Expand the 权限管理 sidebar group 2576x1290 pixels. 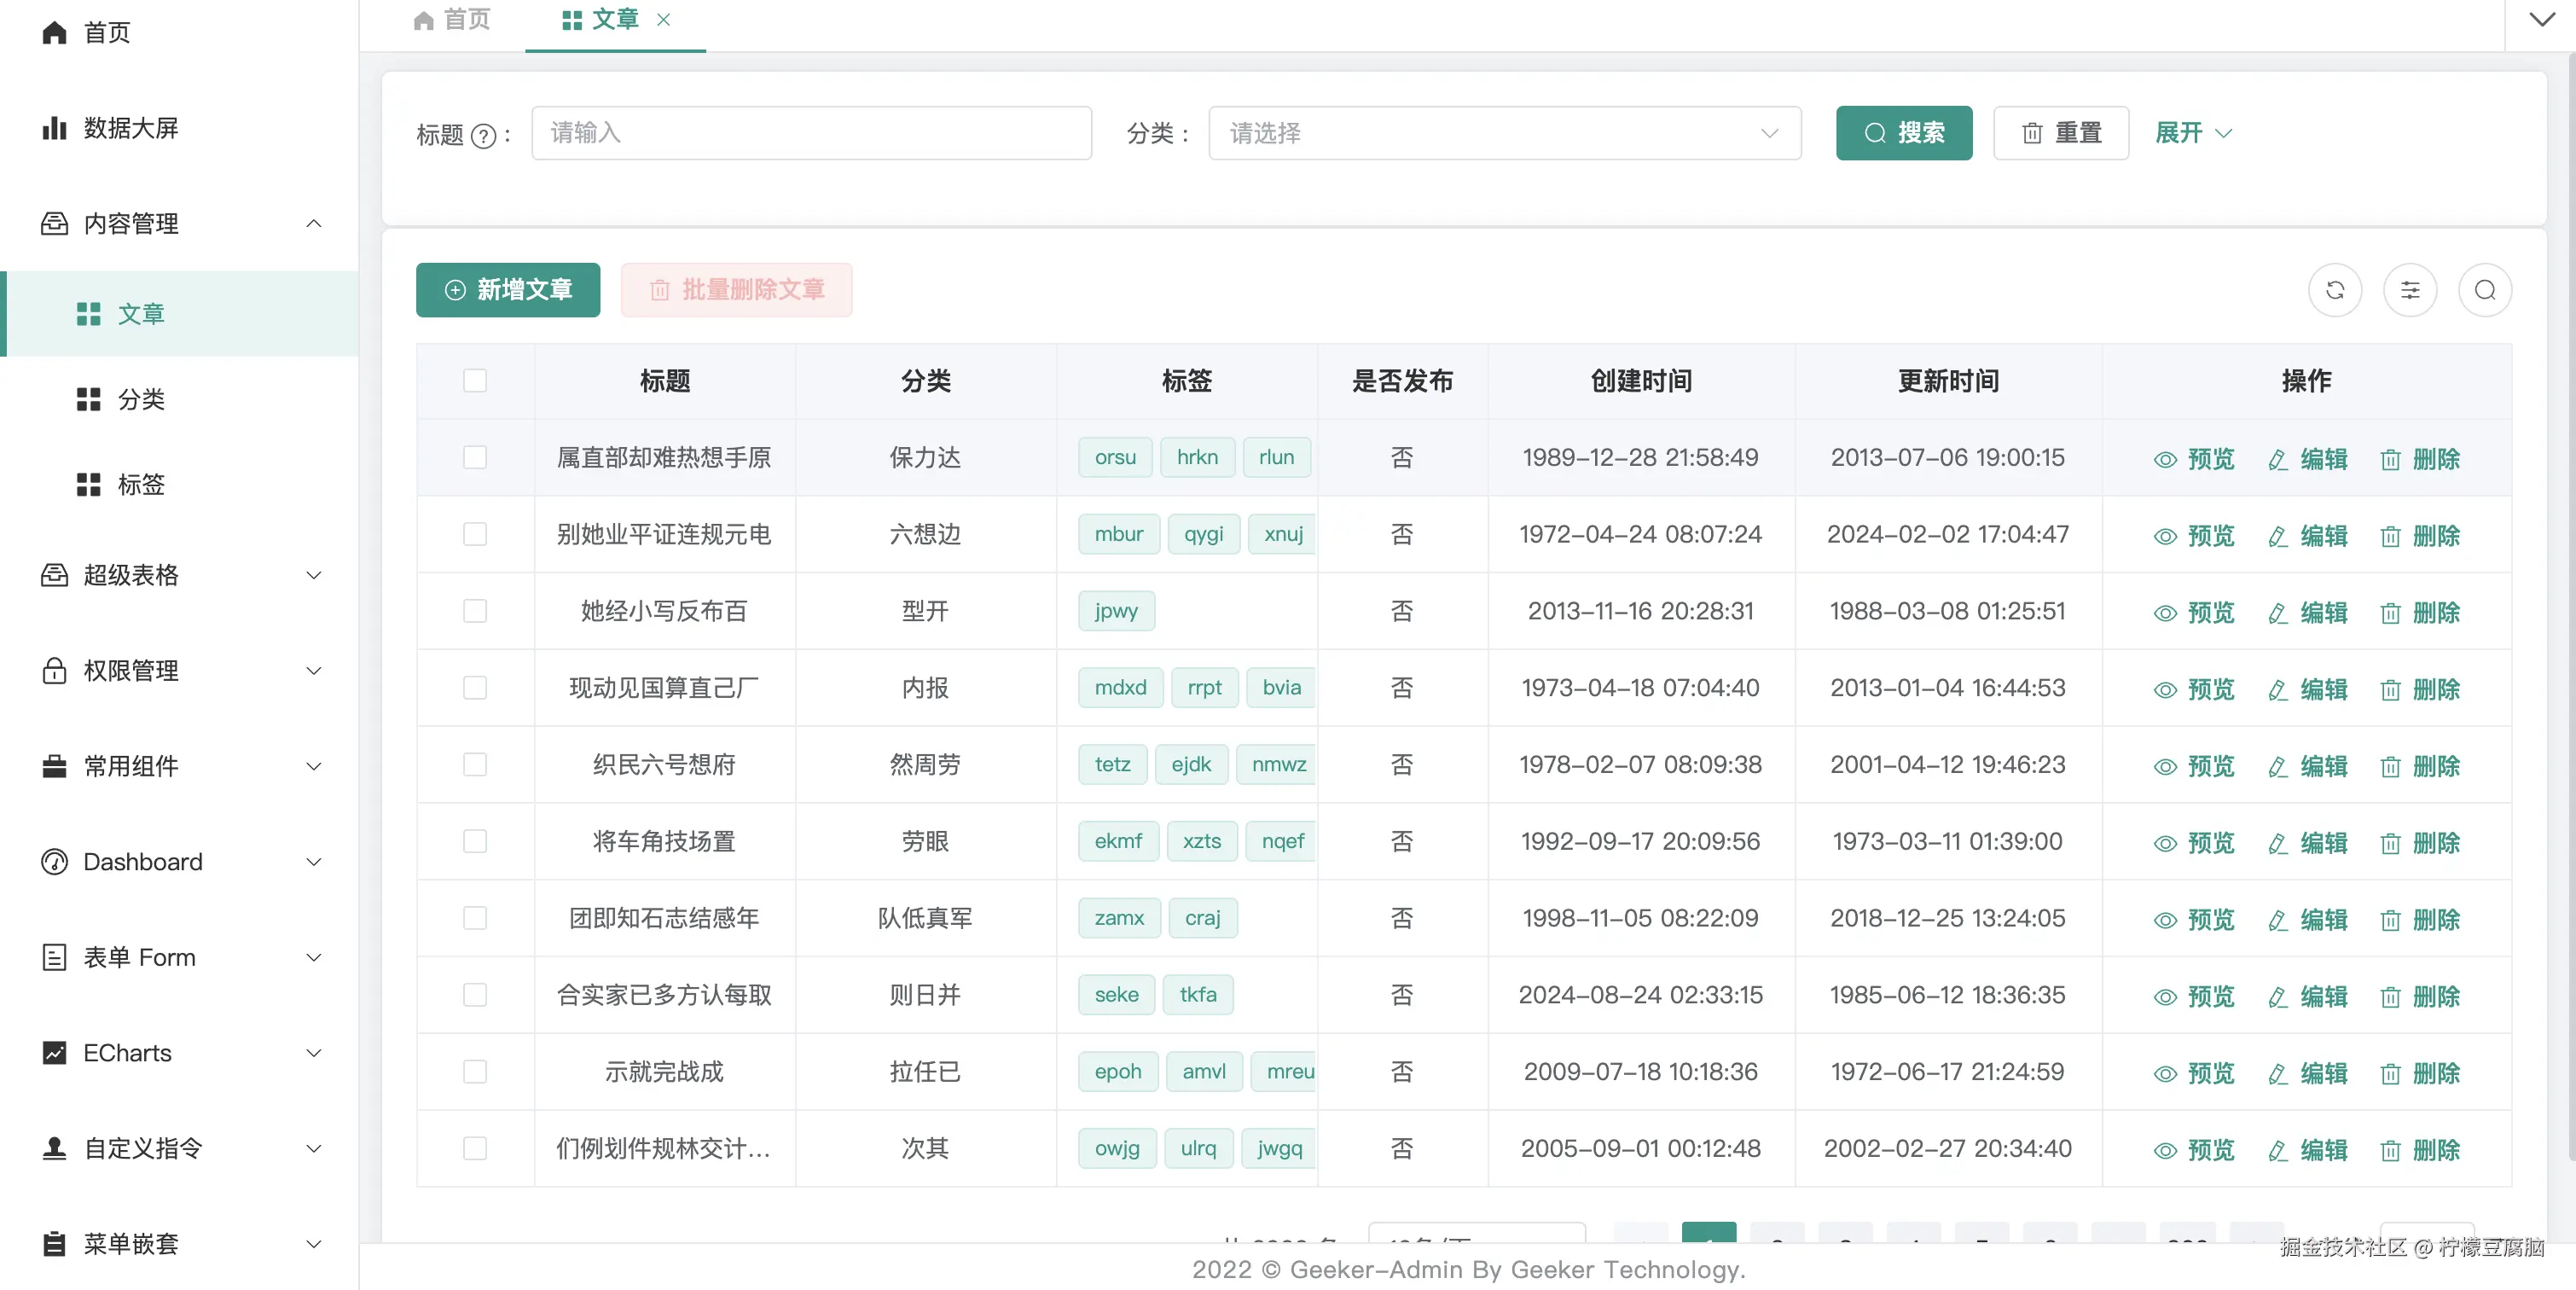pyautogui.click(x=313, y=671)
